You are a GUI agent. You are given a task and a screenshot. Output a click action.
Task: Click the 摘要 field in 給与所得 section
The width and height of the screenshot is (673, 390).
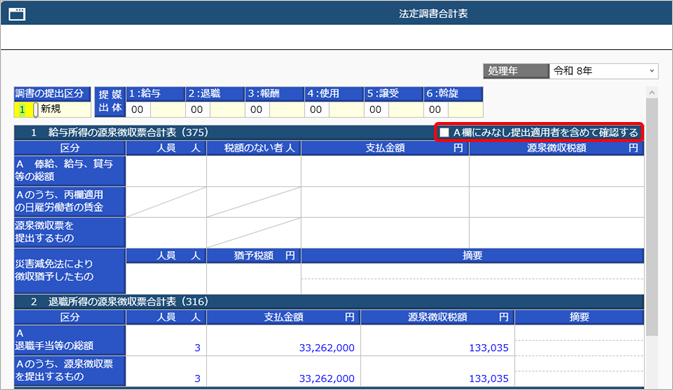(473, 278)
